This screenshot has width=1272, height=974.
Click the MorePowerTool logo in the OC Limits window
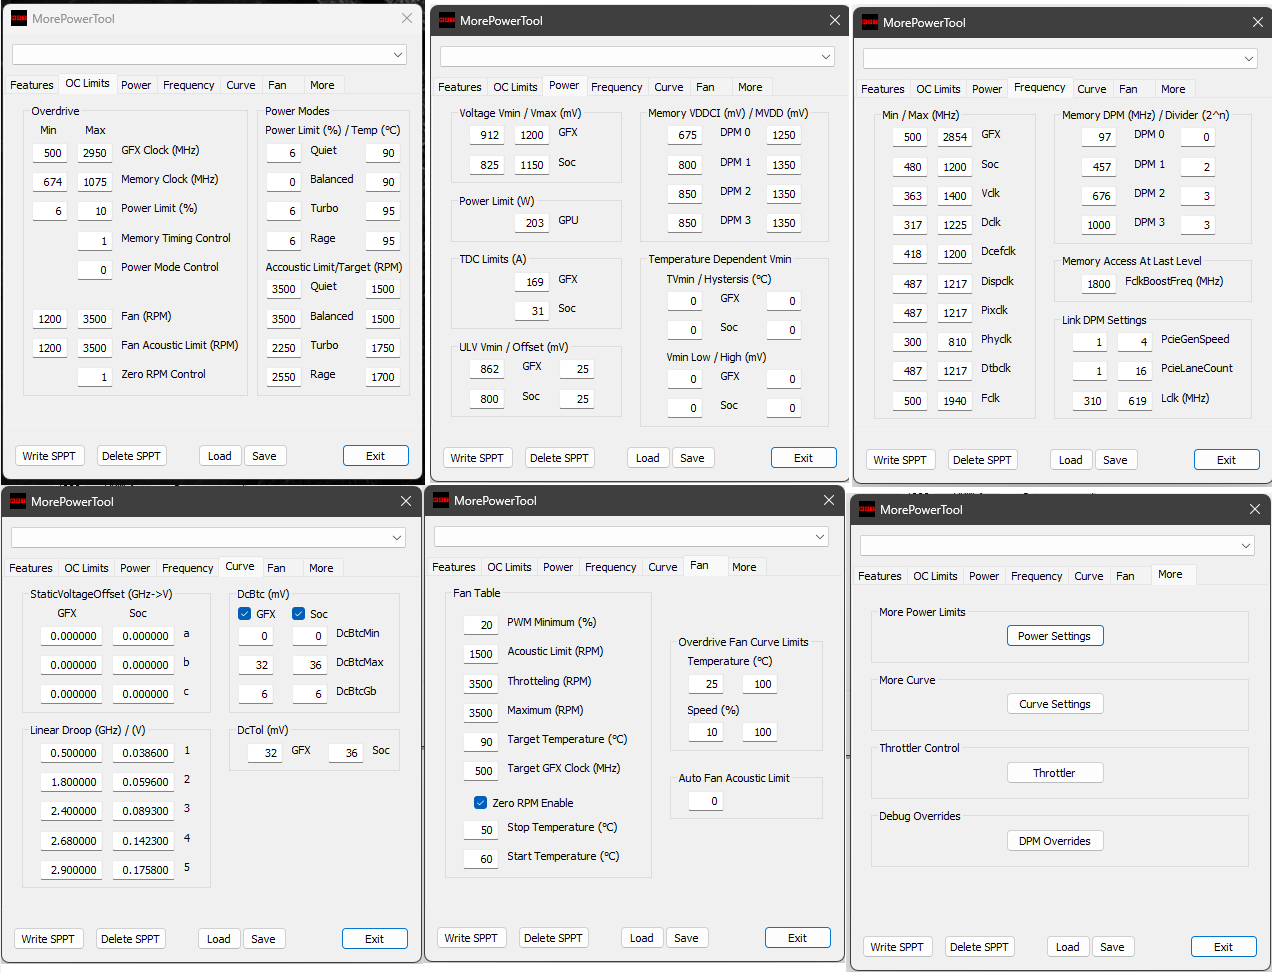click(x=19, y=18)
